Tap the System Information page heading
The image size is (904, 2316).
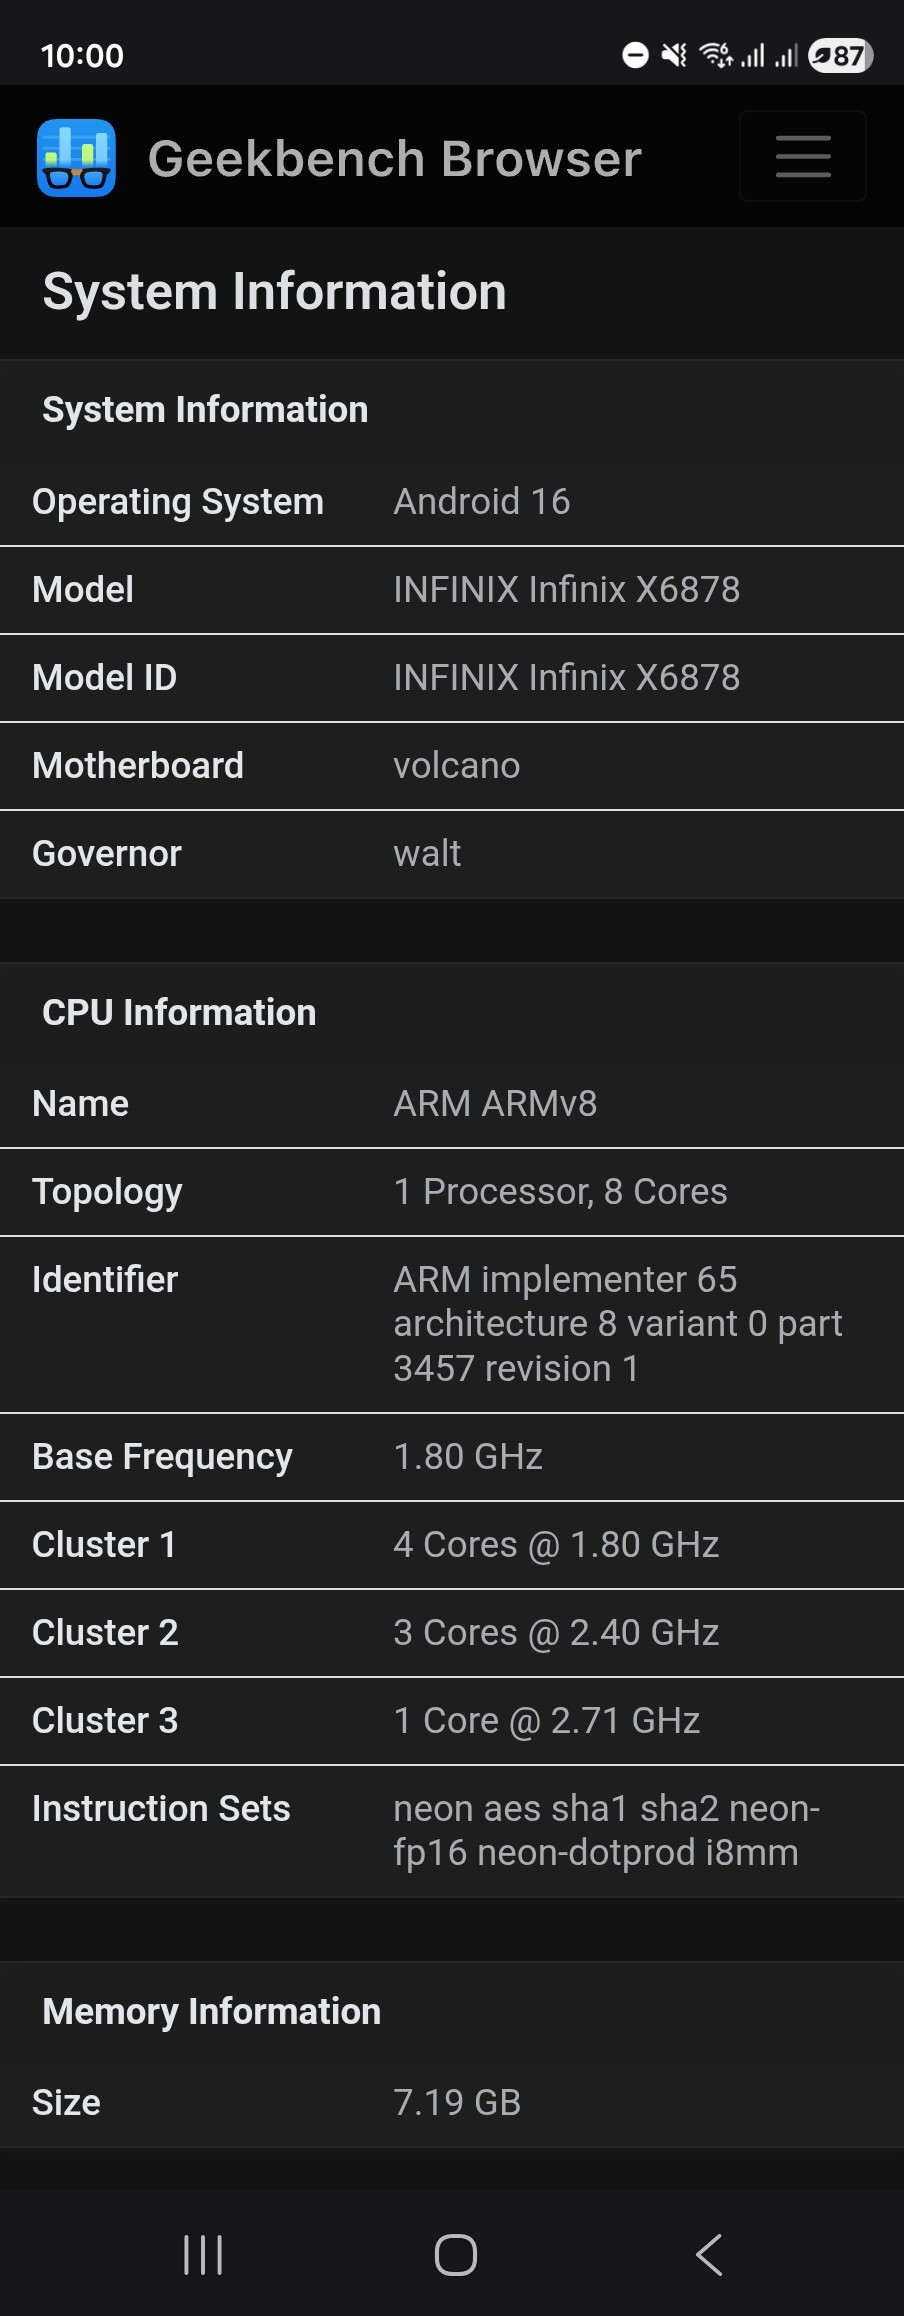[x=274, y=292]
